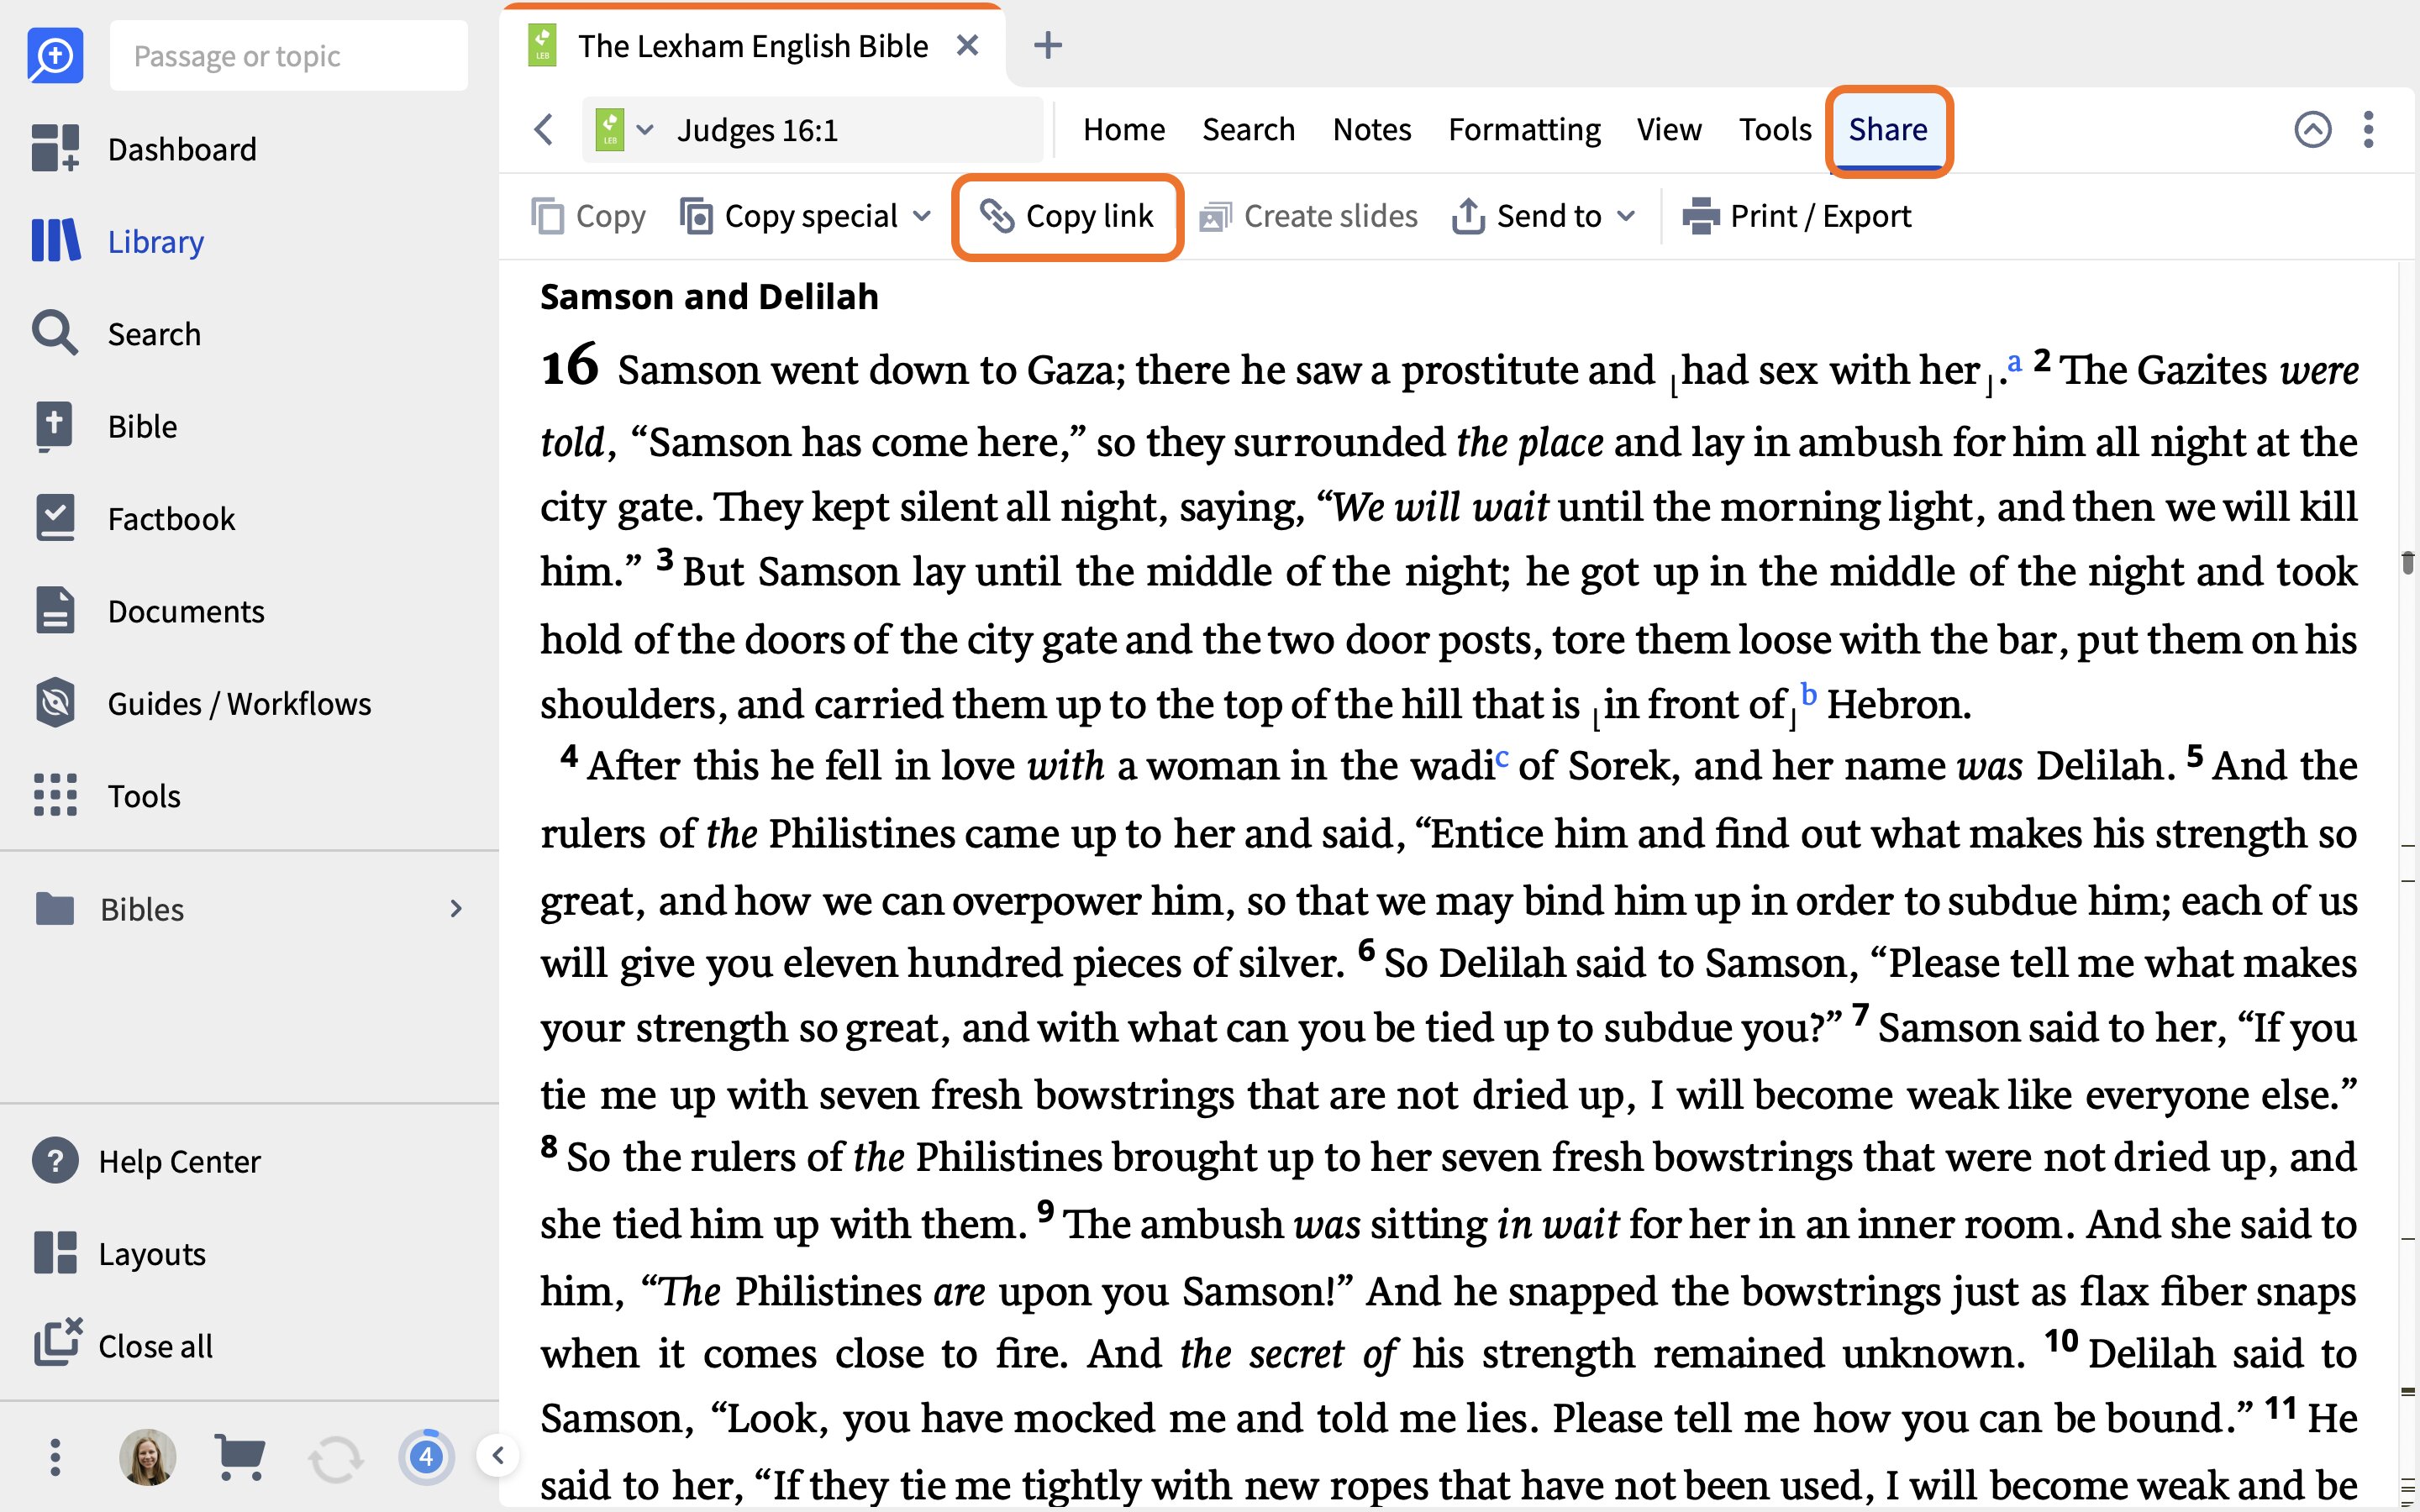This screenshot has height=1512, width=2420.
Task: Switch to the Formatting tab
Action: click(x=1524, y=129)
